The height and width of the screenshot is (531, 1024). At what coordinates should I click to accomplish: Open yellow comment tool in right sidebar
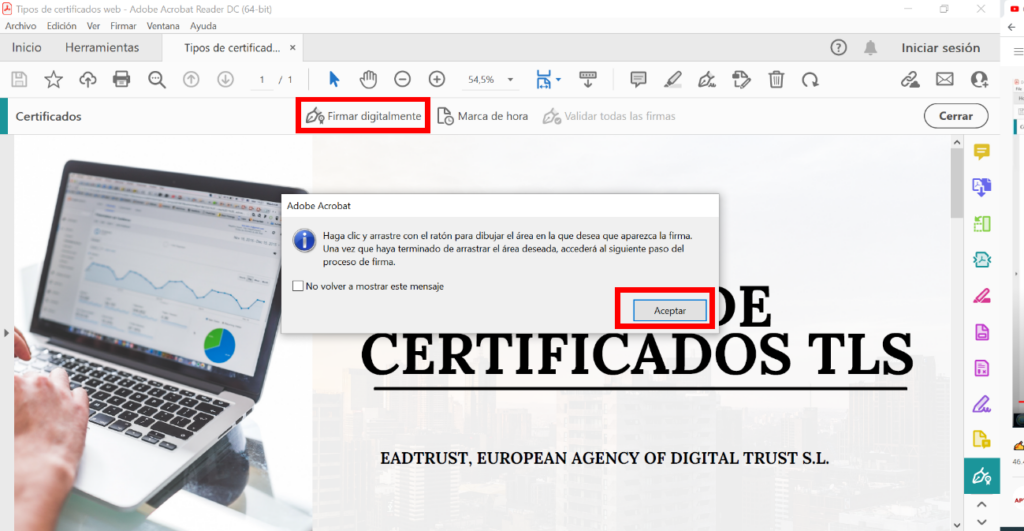click(982, 152)
